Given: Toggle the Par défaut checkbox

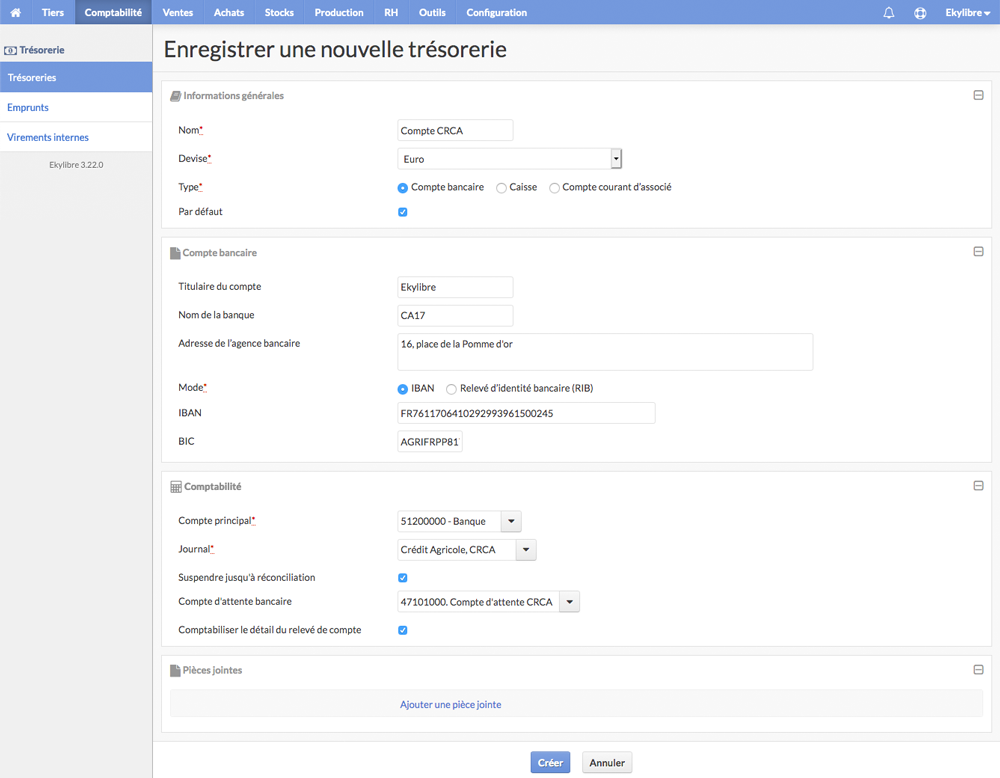Looking at the screenshot, I should (x=402, y=212).
